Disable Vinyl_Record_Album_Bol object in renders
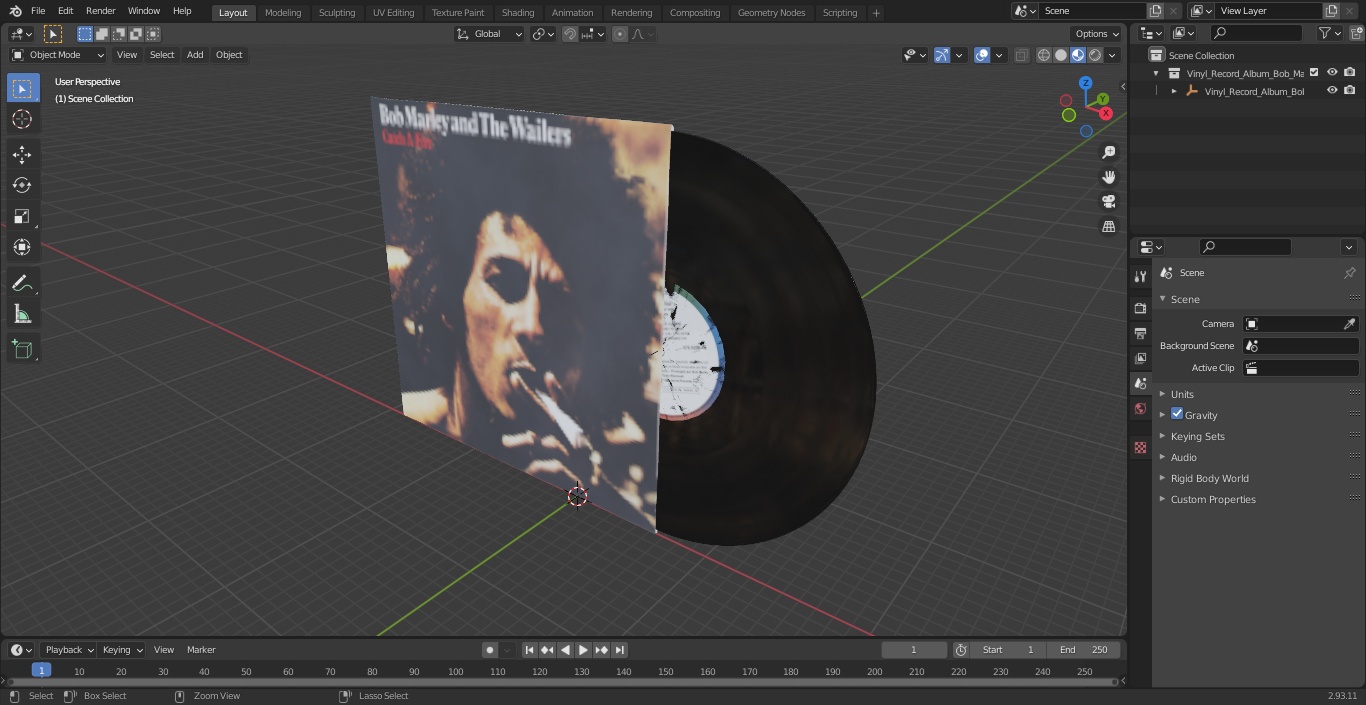Screen dimensions: 1366x705 coord(1350,91)
